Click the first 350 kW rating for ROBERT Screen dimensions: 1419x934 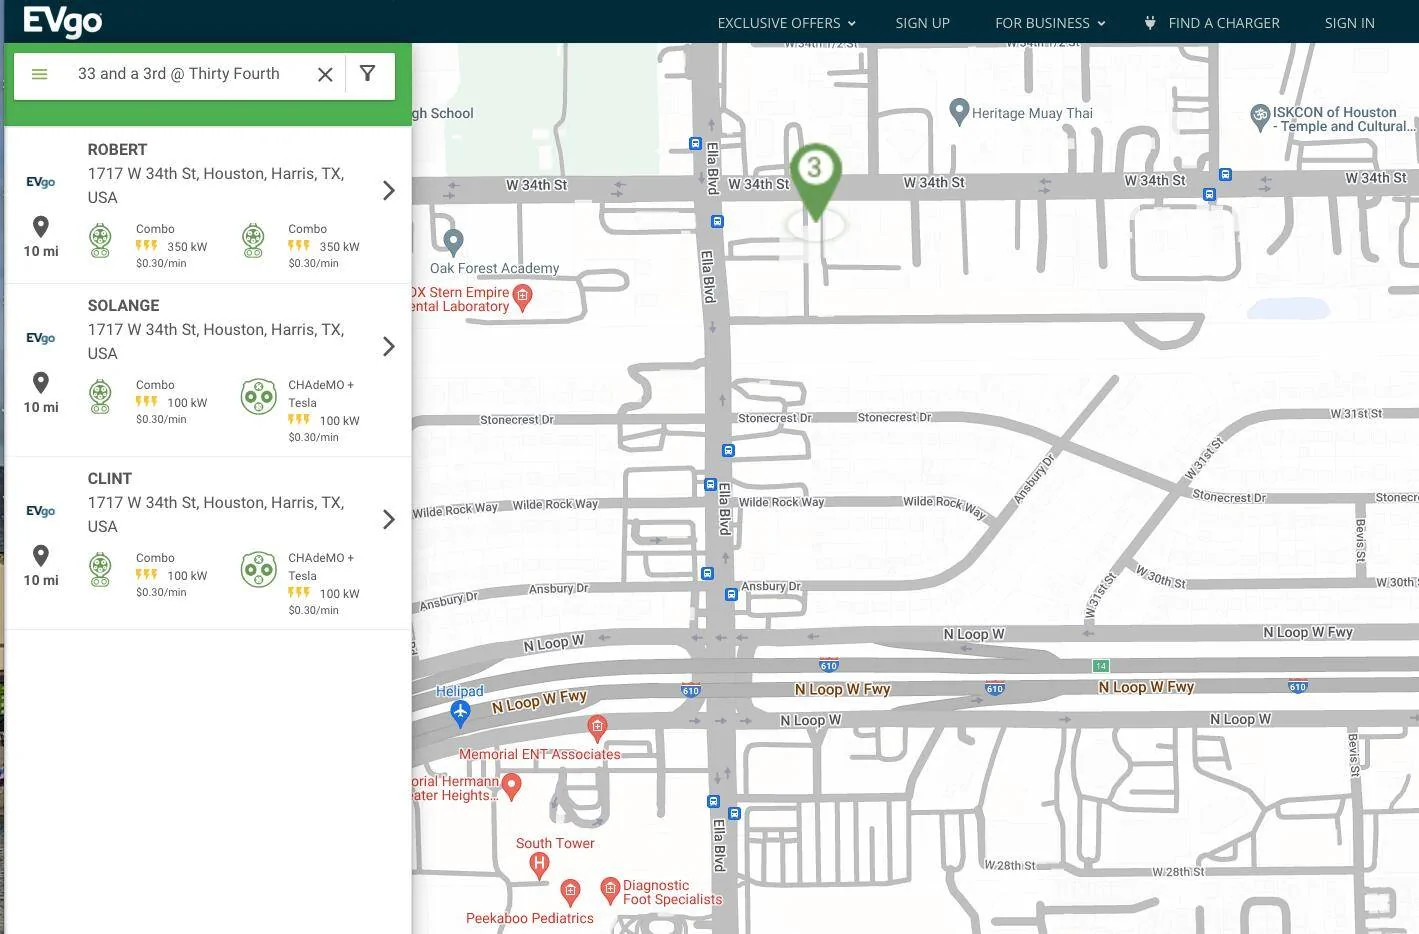pos(187,247)
